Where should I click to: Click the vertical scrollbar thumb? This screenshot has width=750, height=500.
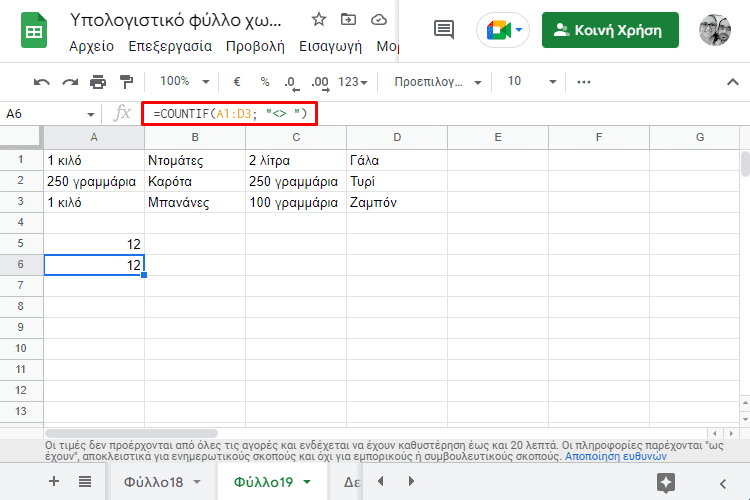click(745, 164)
